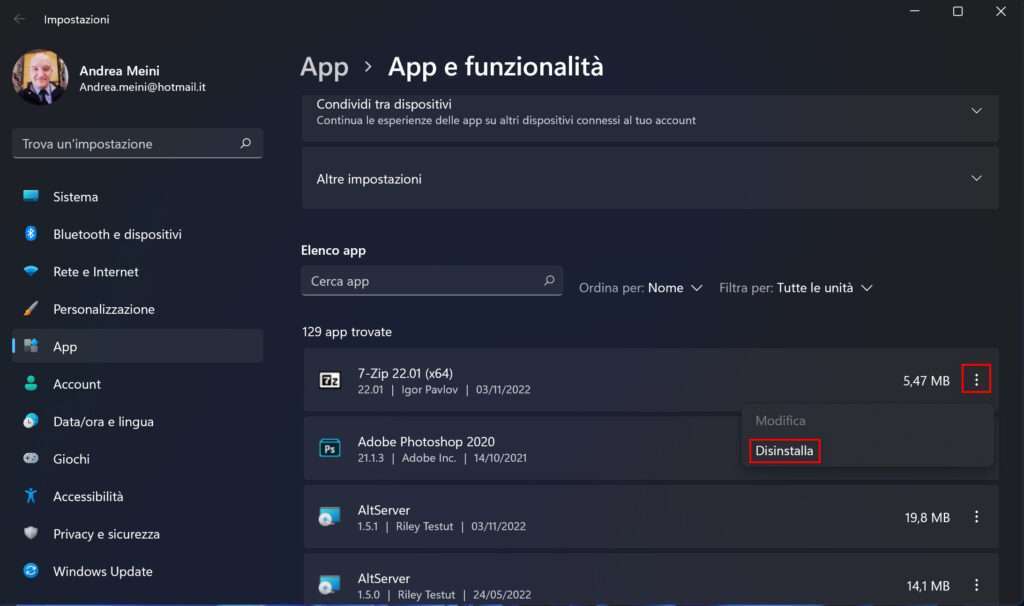Viewport: 1024px width, 606px height.
Task: Open Filtra per Tutte le unità dropdown
Action: click(795, 288)
